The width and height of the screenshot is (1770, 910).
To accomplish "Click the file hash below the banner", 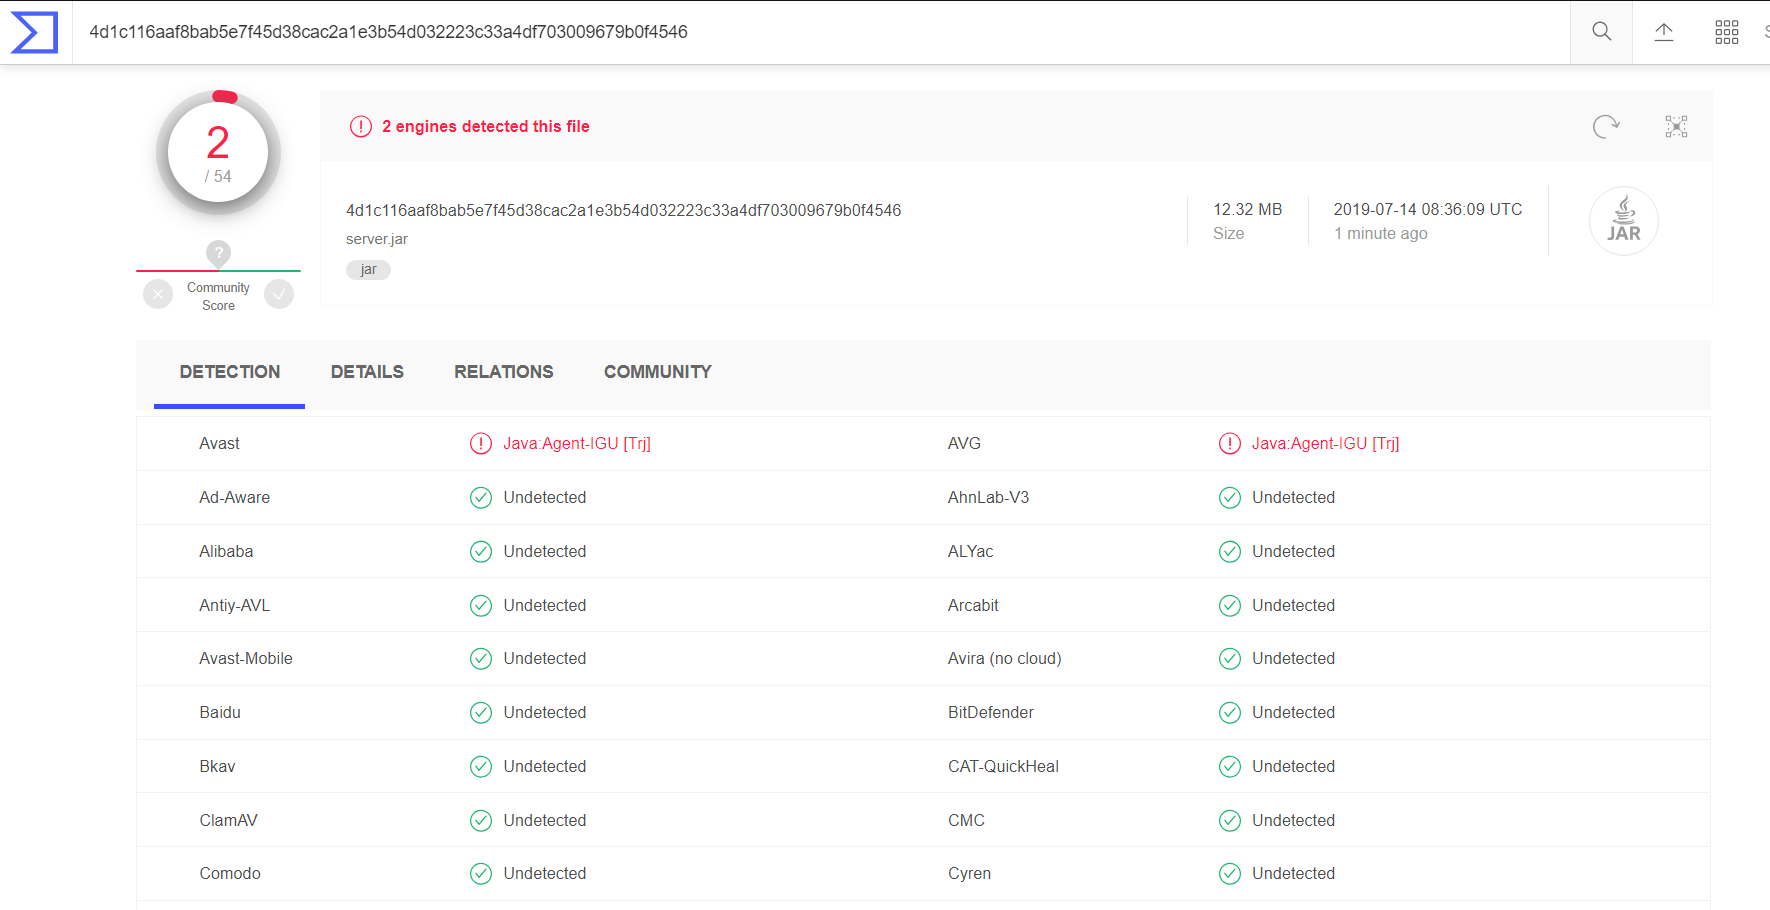I will pyautogui.click(x=623, y=210).
